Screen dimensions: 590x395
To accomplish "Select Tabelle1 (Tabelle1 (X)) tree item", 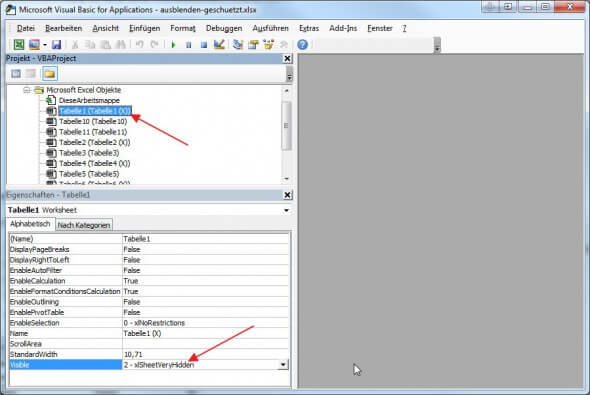I will (x=95, y=111).
